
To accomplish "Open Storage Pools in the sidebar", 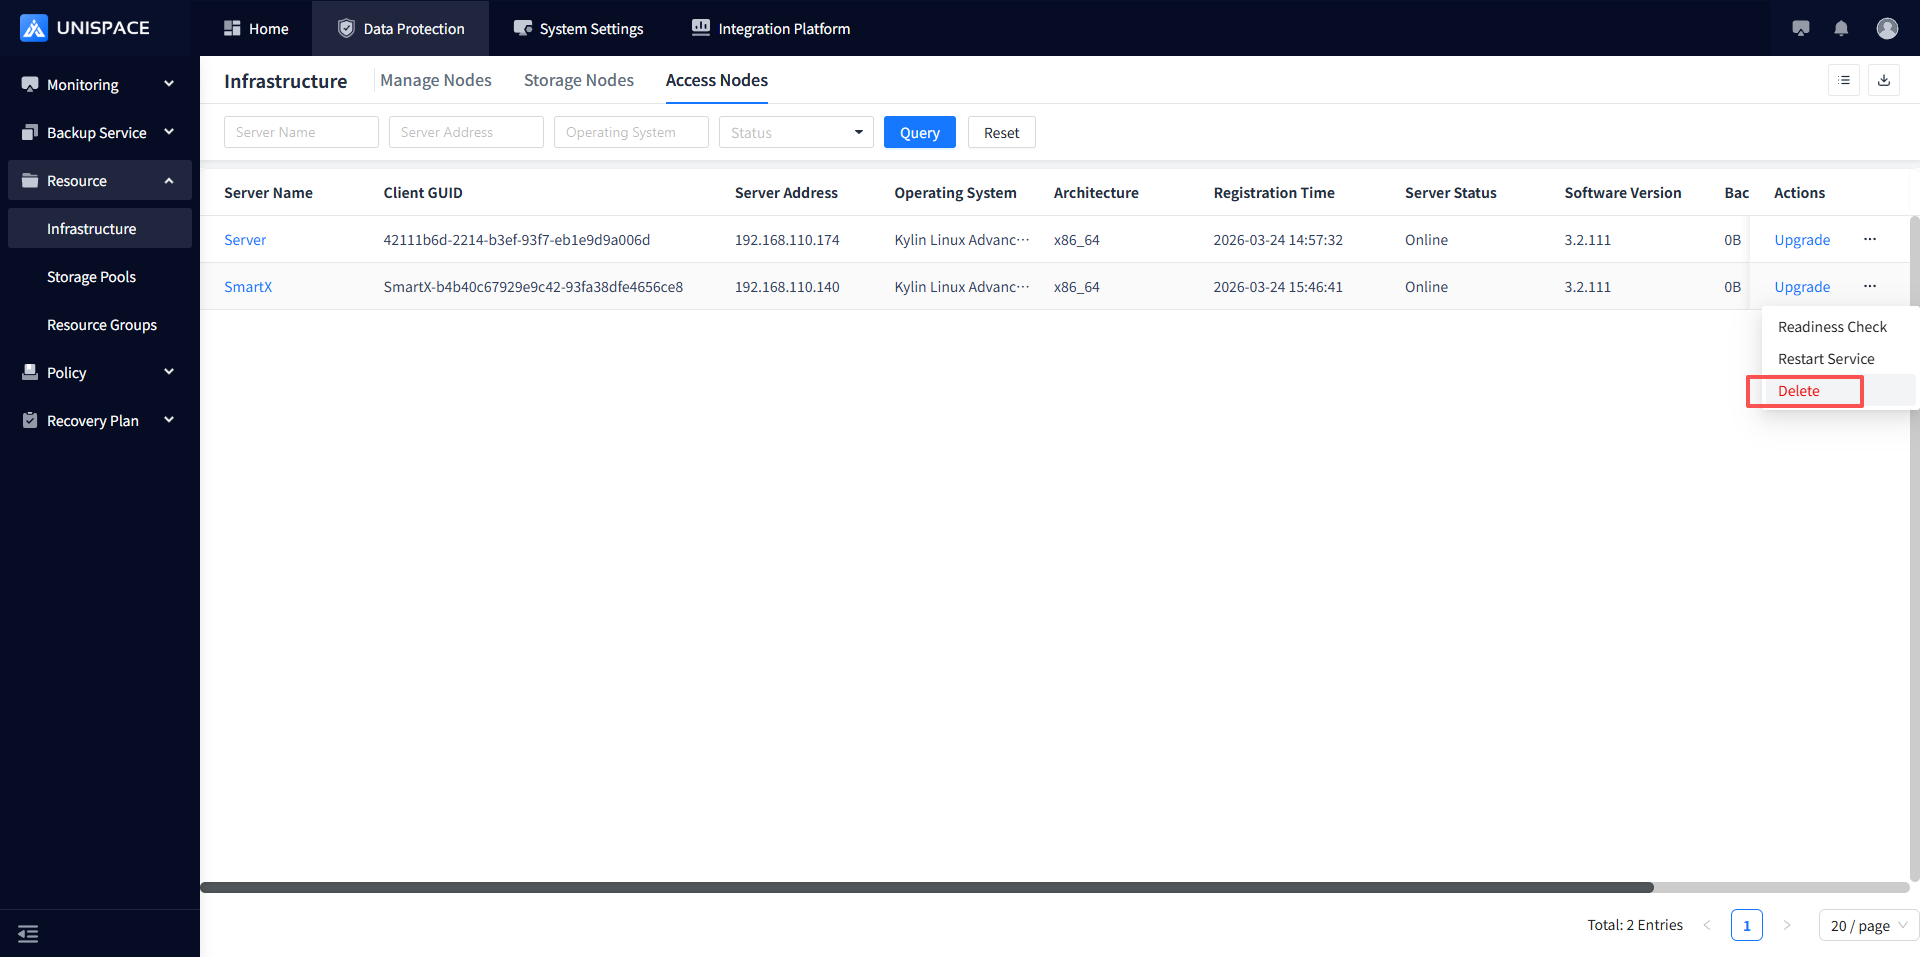I will click(x=91, y=277).
